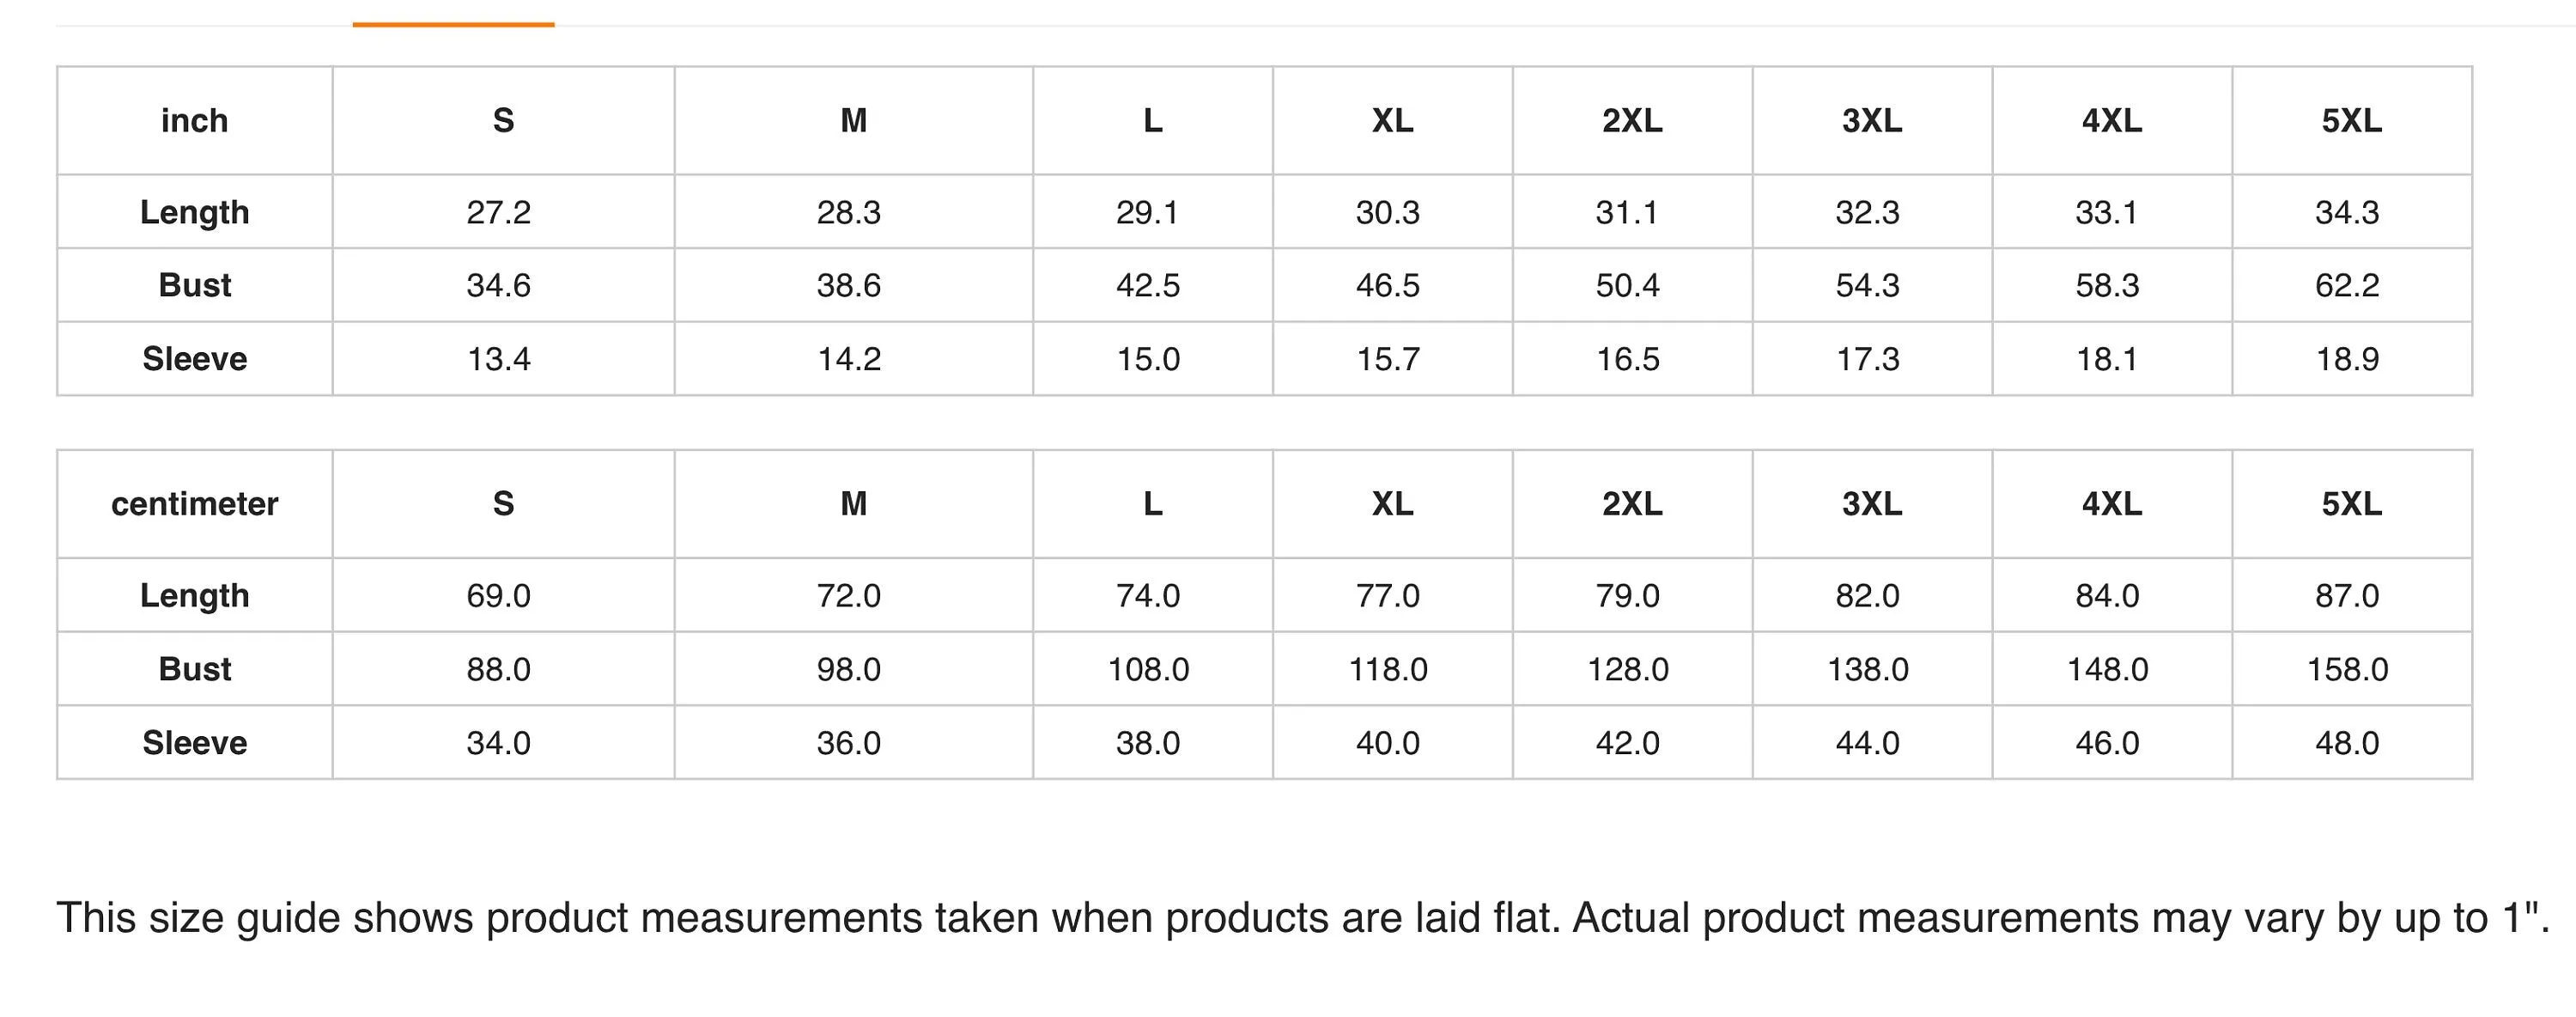Click the 5XL column header in inch table

pos(2352,120)
